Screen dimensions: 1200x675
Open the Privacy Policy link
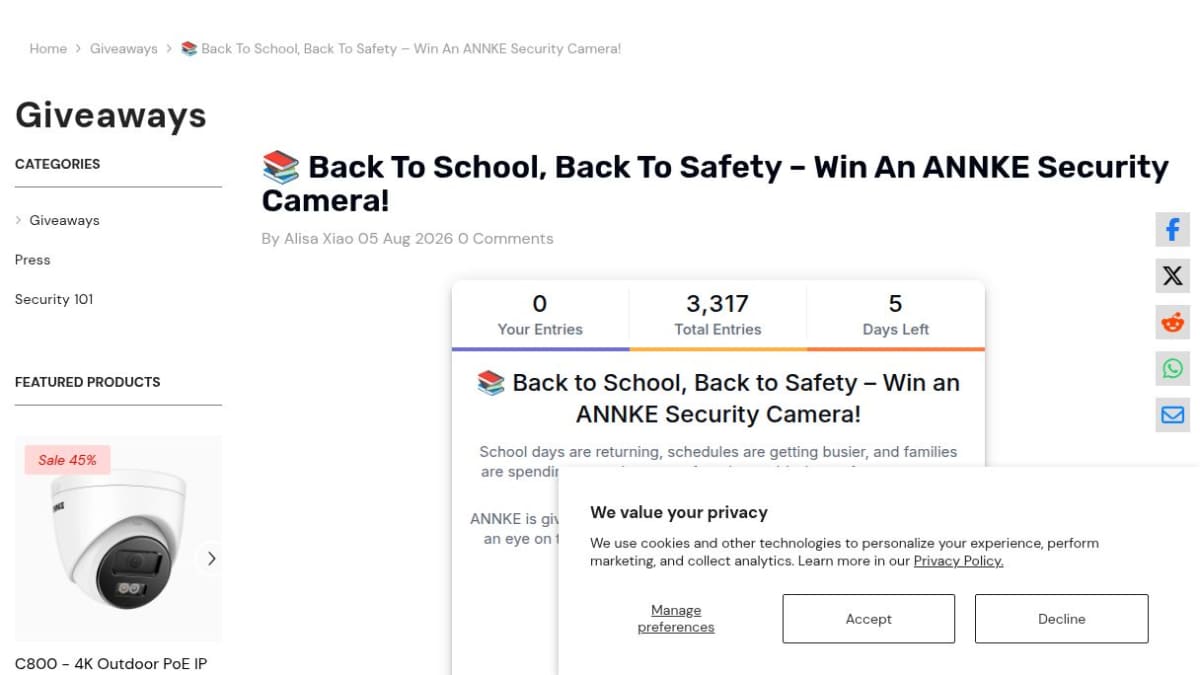click(x=958, y=561)
